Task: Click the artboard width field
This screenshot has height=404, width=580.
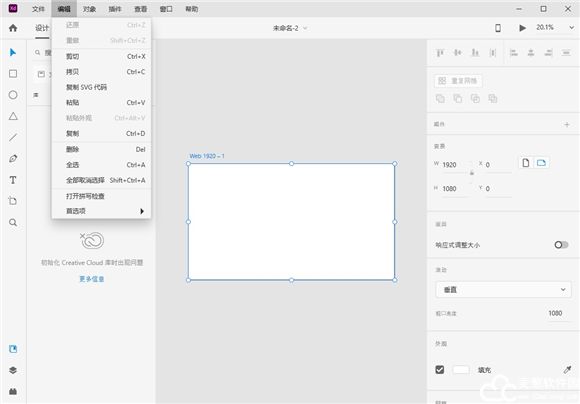Action: [456, 165]
